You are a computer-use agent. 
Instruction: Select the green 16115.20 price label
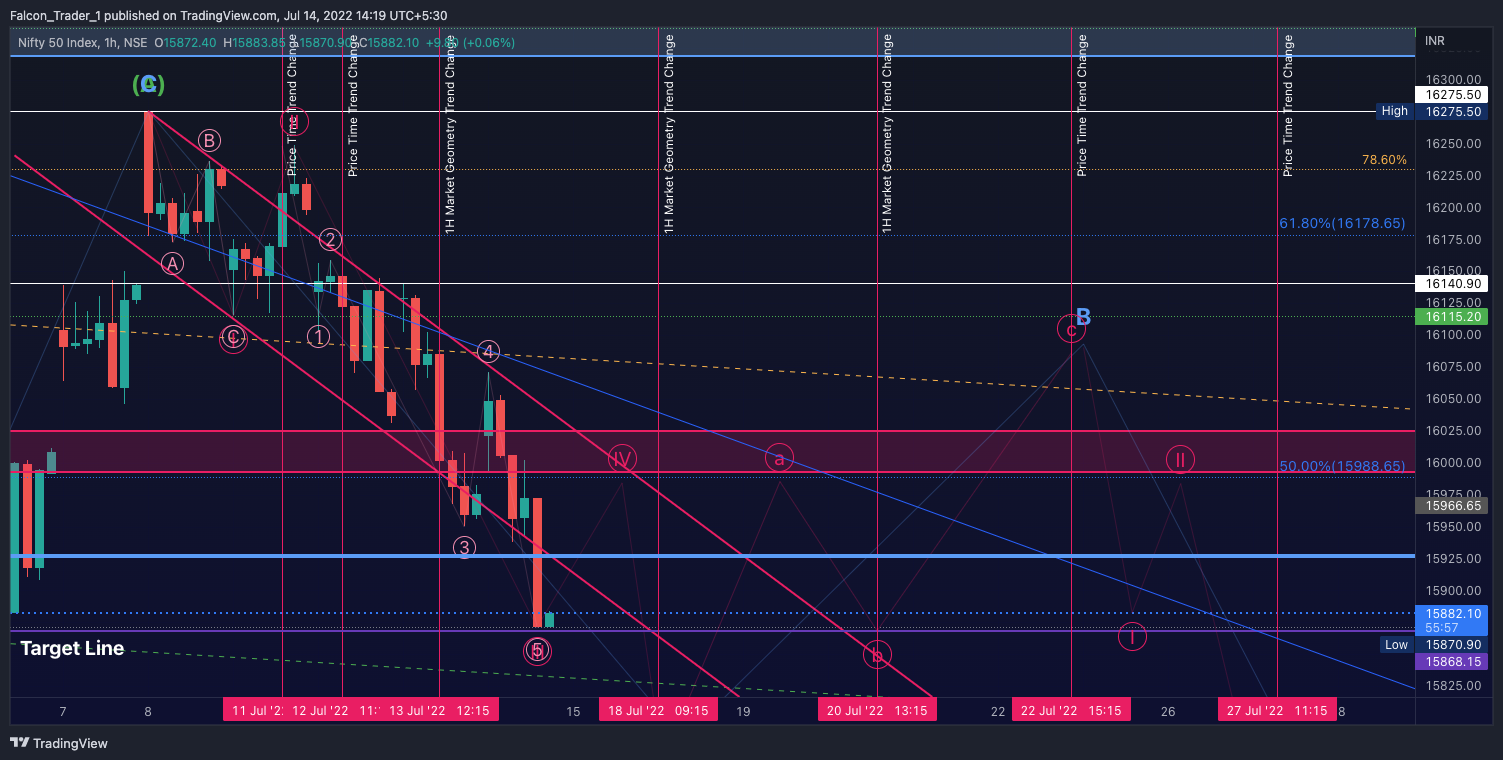pyautogui.click(x=1452, y=316)
